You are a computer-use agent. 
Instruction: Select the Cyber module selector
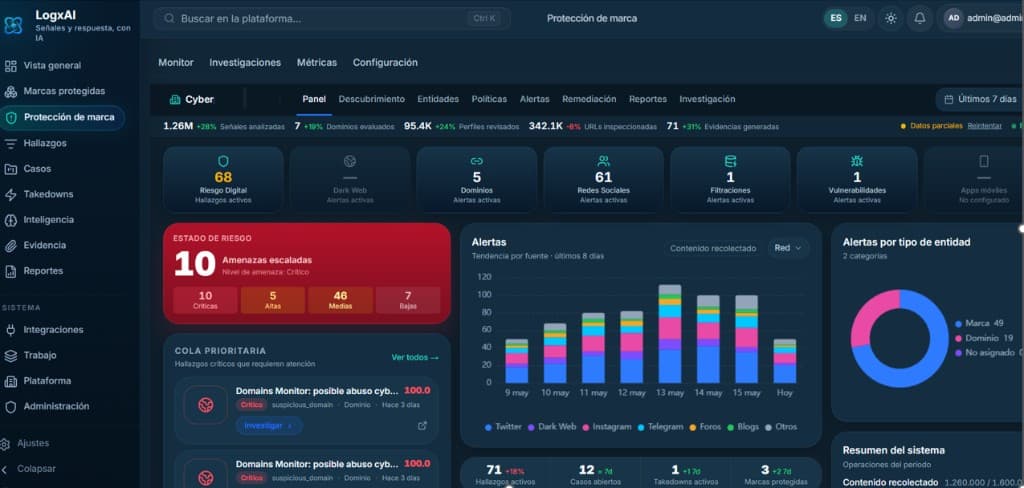point(192,99)
